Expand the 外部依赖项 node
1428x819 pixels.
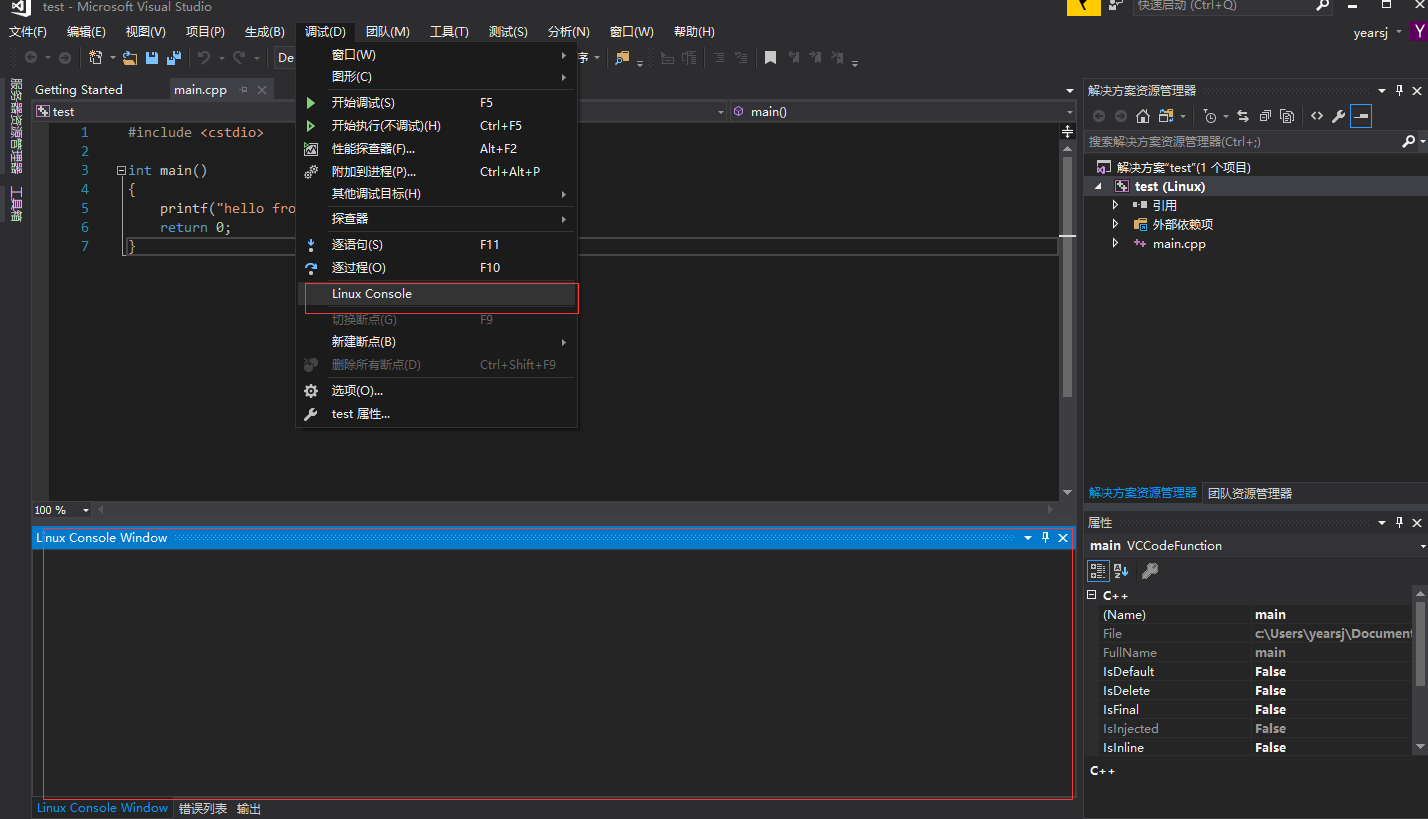(1116, 224)
